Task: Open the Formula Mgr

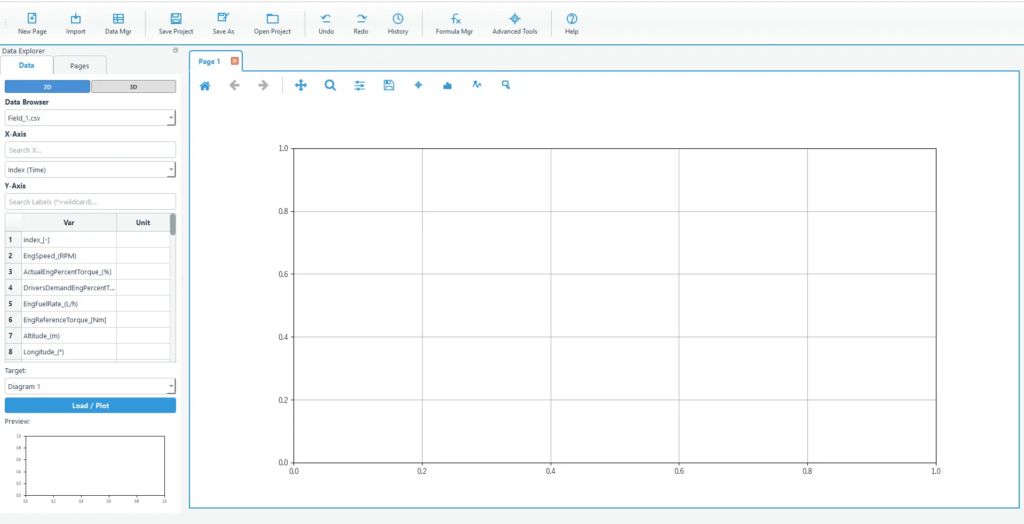Action: 454,23
